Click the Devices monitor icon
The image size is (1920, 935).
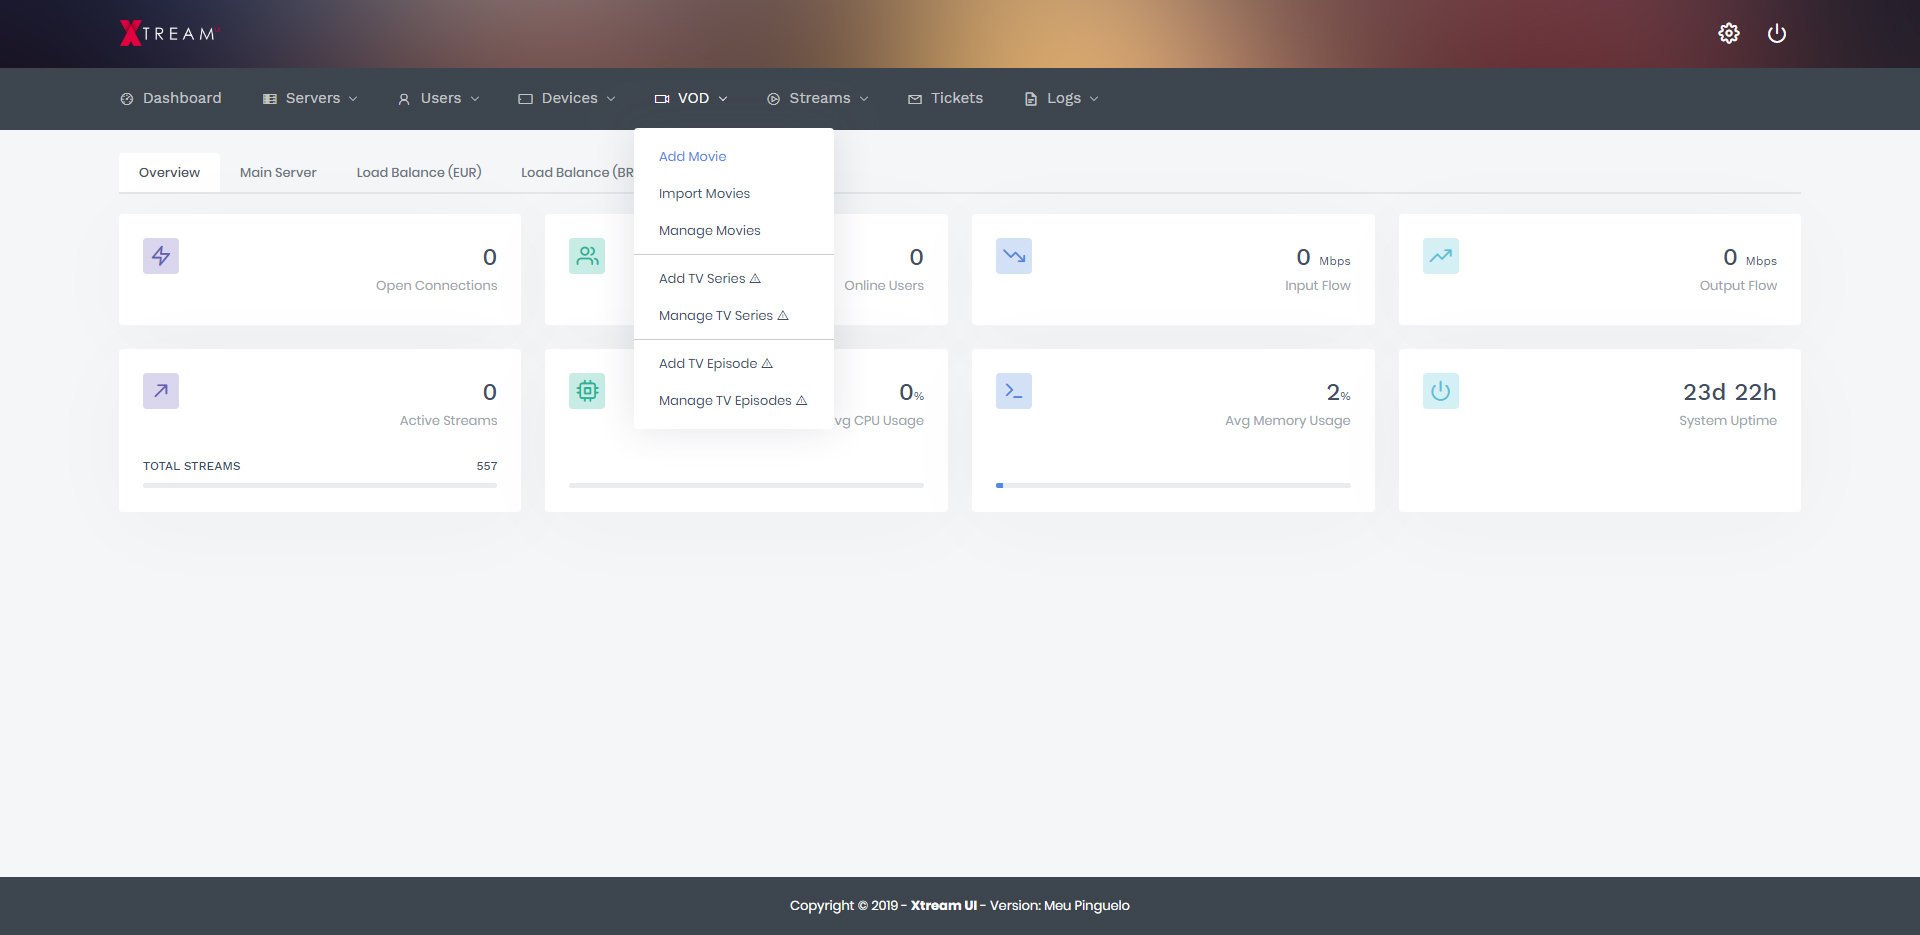(x=525, y=99)
